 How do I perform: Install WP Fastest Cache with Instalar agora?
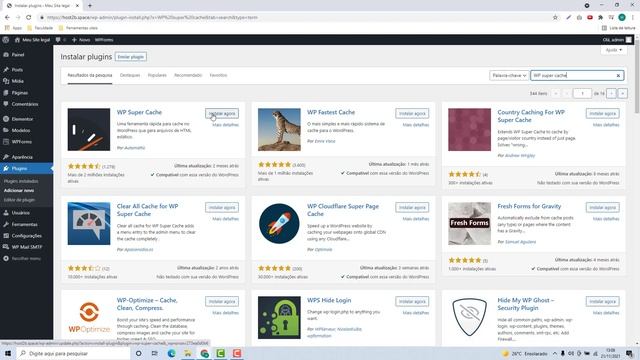(x=412, y=113)
